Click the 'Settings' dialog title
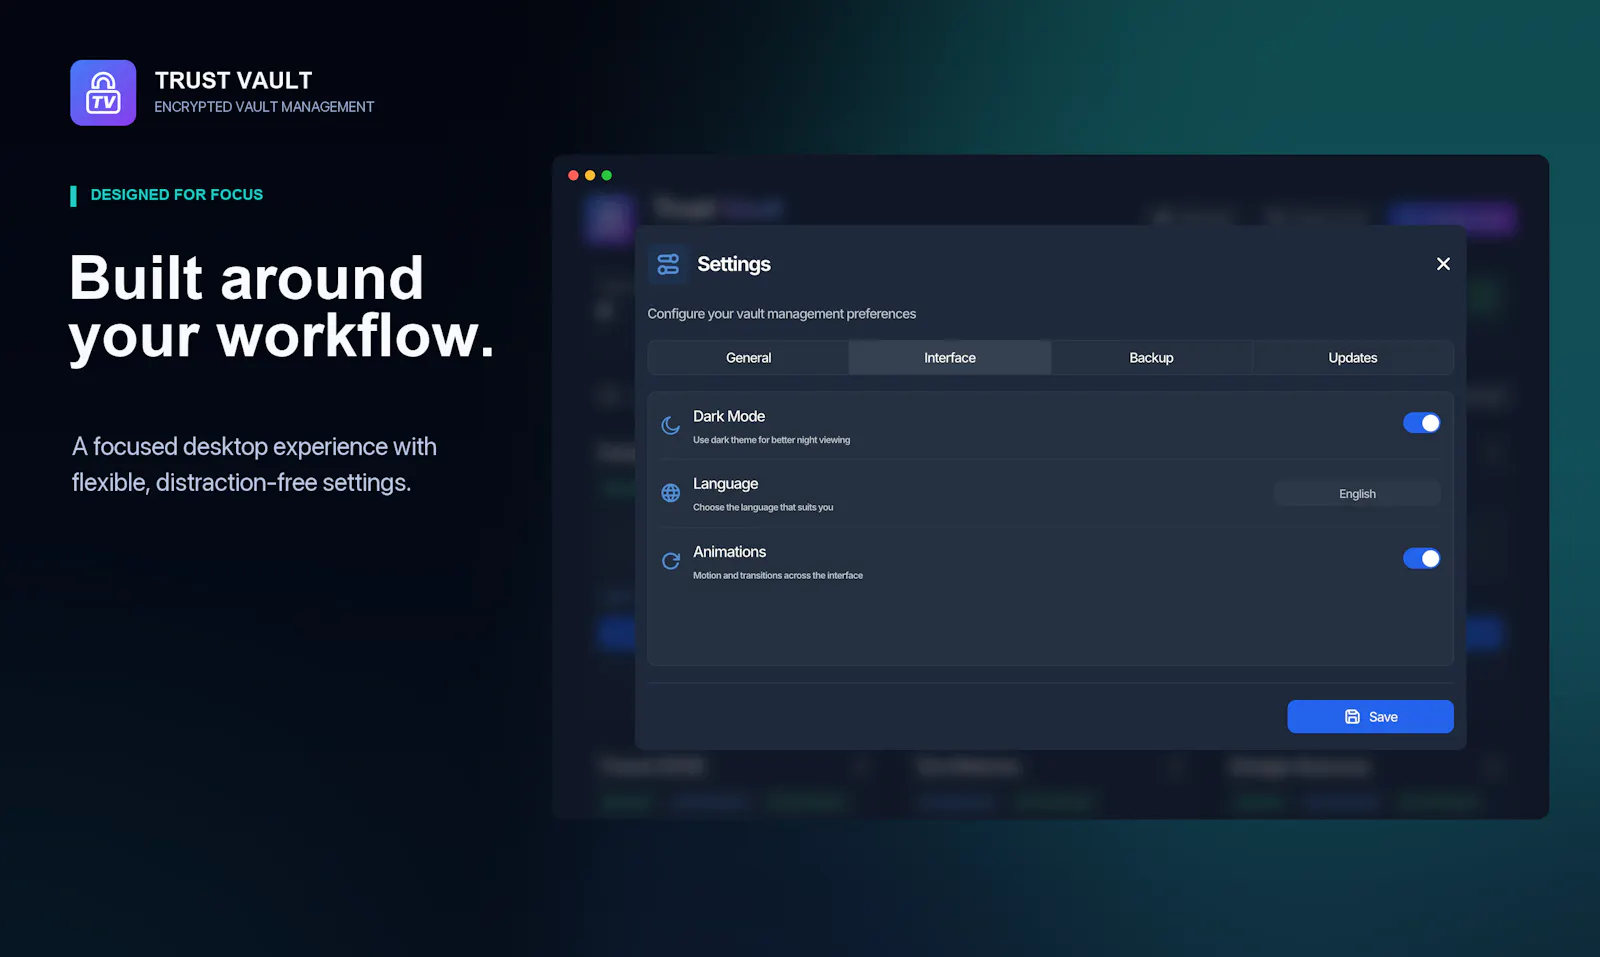 (x=734, y=264)
